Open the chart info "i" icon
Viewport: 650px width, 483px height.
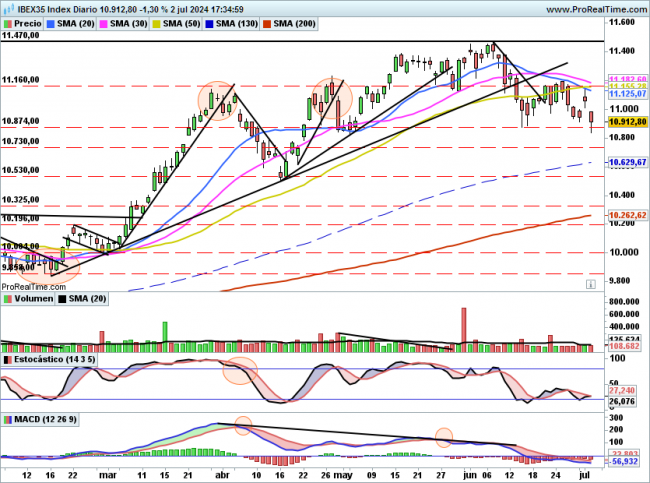tap(591, 284)
